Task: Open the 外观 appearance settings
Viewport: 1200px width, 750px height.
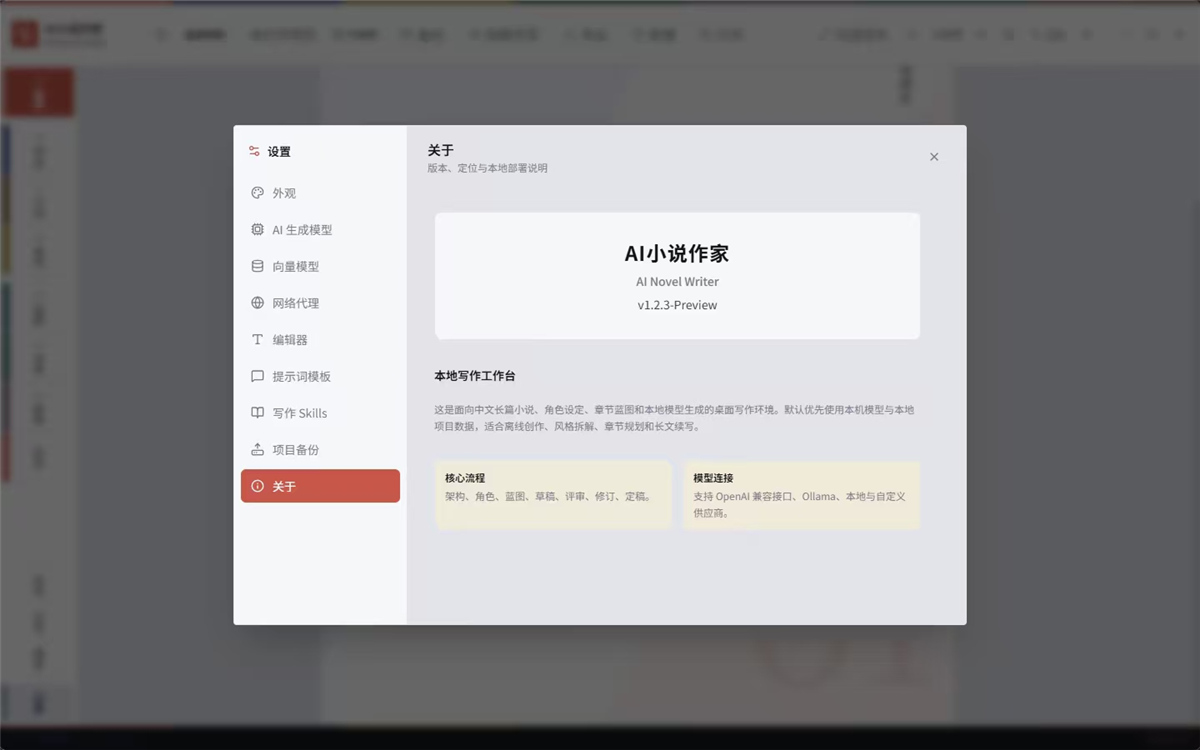Action: tap(320, 193)
